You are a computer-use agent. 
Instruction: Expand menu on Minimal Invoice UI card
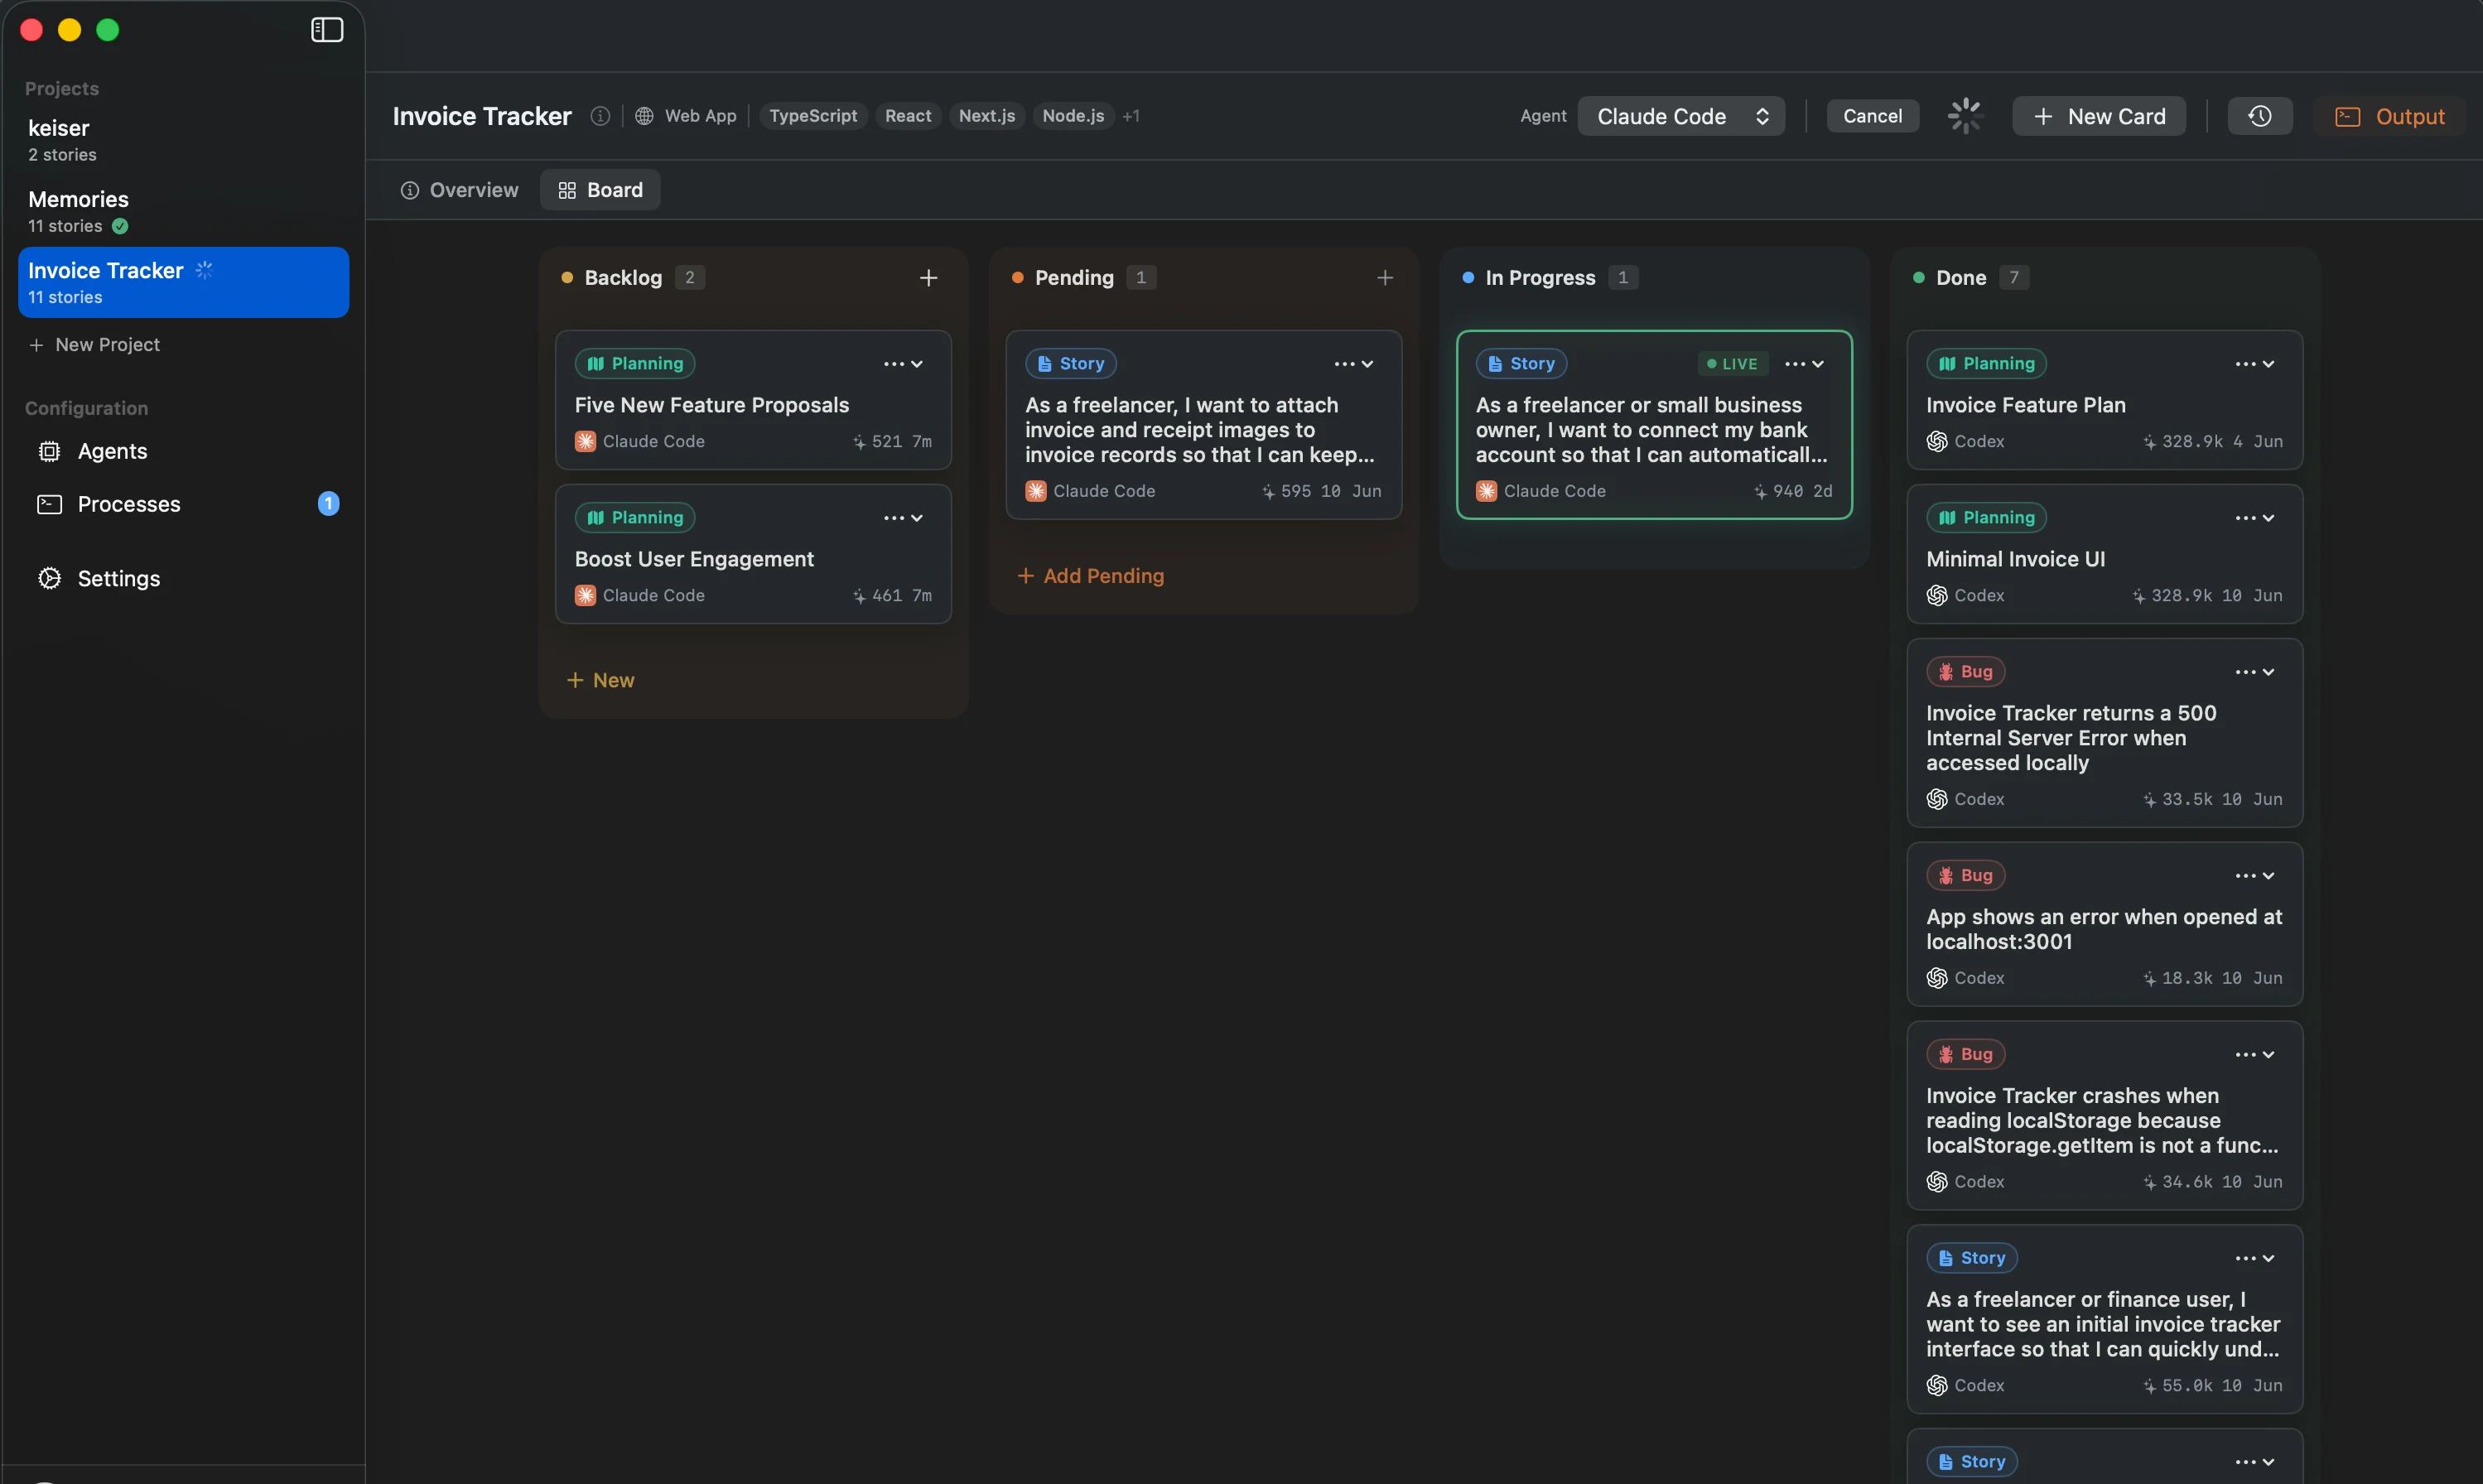2255,518
